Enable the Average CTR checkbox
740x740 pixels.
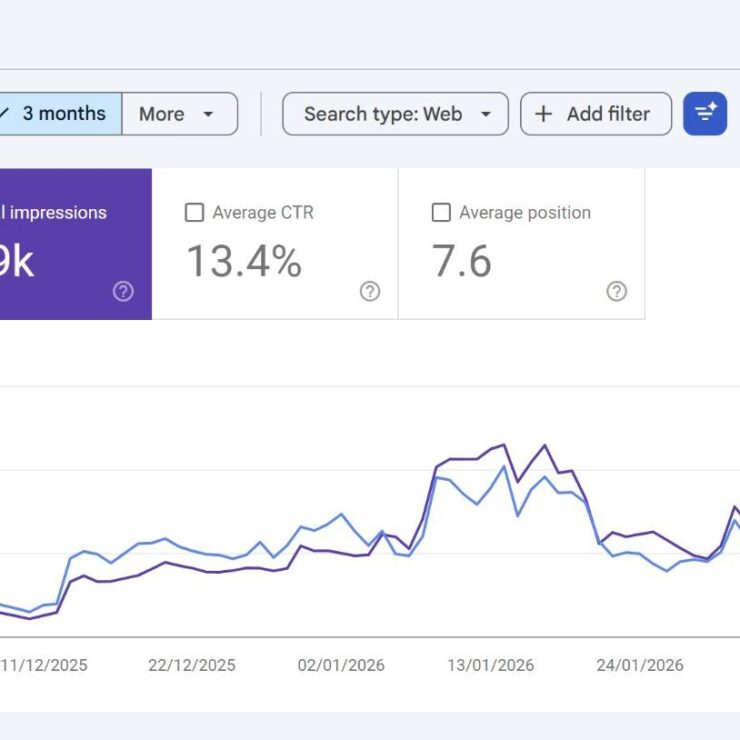tap(195, 213)
